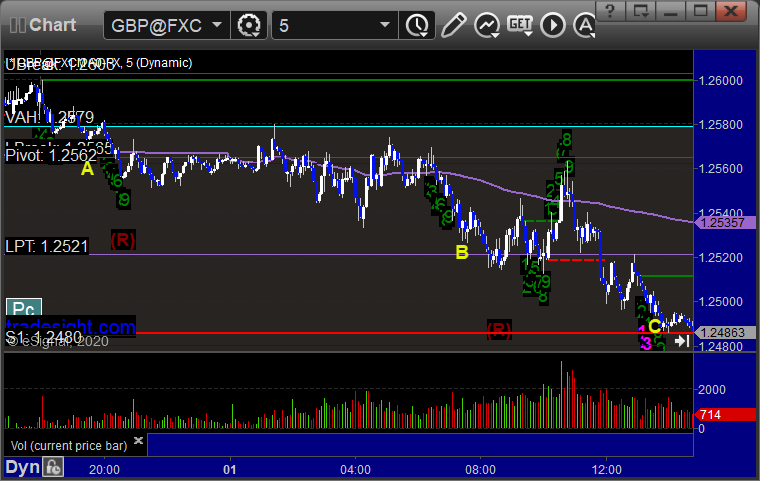The height and width of the screenshot is (481, 760).
Task: Click the yellow C wave marker
Action: [x=654, y=326]
